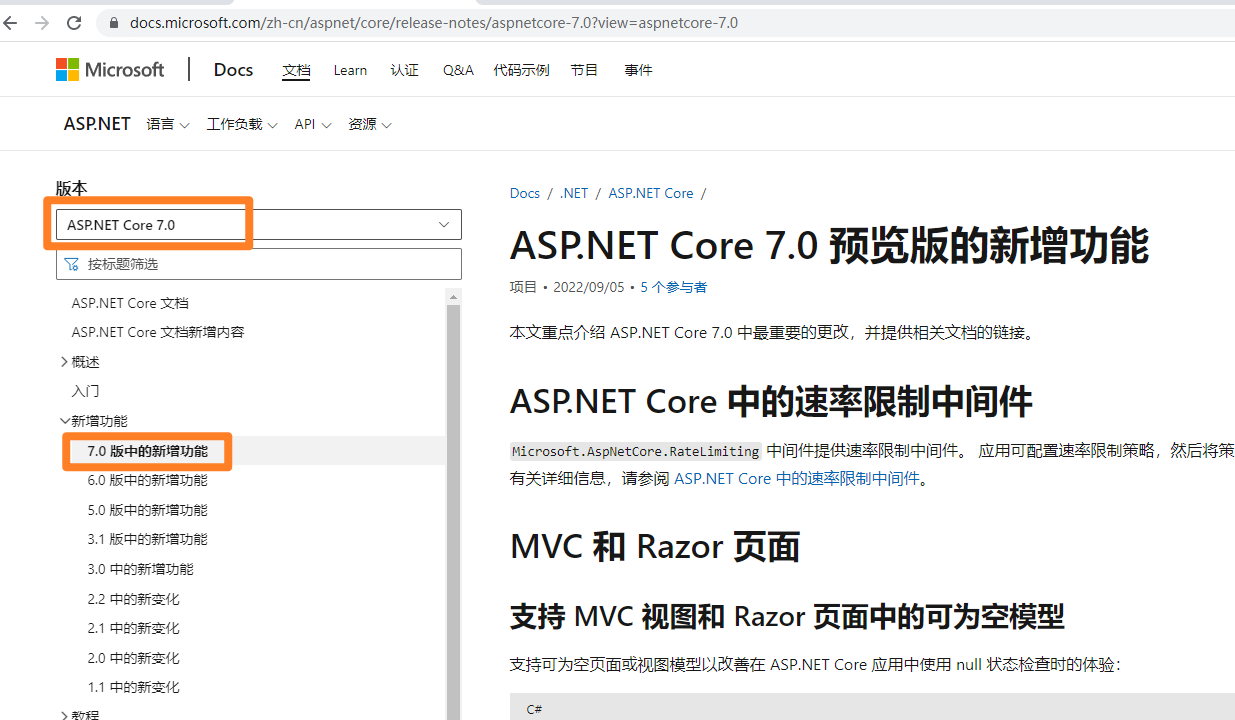Open the 代码示例 navigation item

tap(521, 70)
